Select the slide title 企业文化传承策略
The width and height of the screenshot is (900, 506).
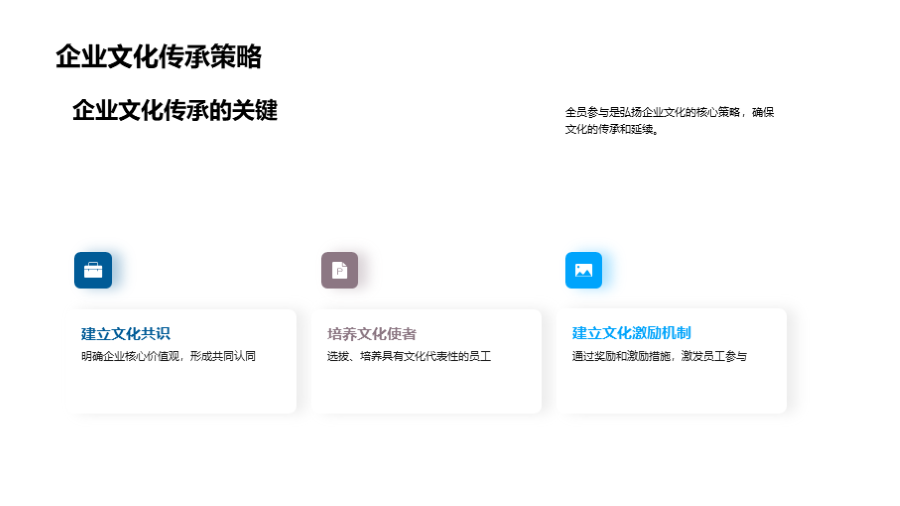tap(158, 57)
